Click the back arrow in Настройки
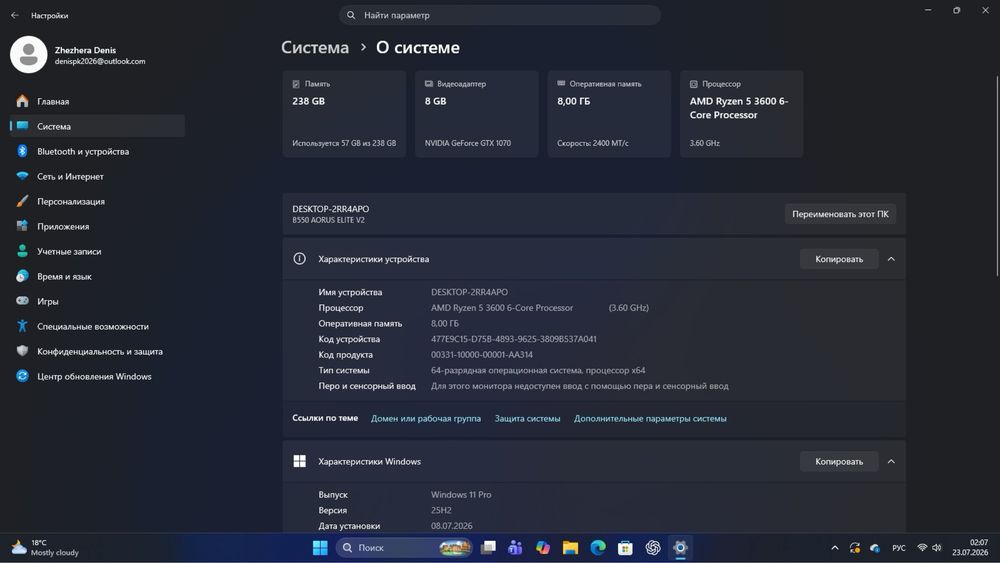Screen dimensions: 1000x563 (x=15, y=15)
